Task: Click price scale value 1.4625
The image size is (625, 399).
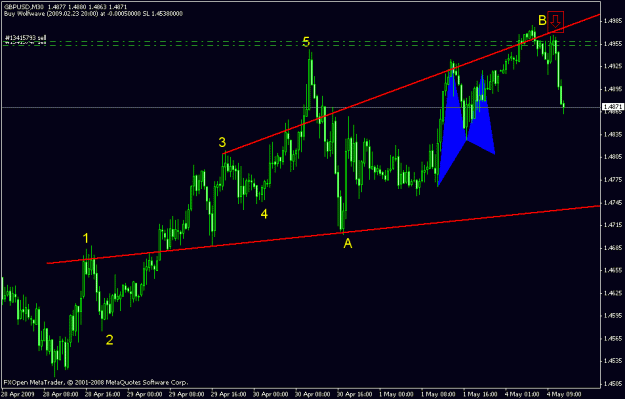Action: pos(613,293)
